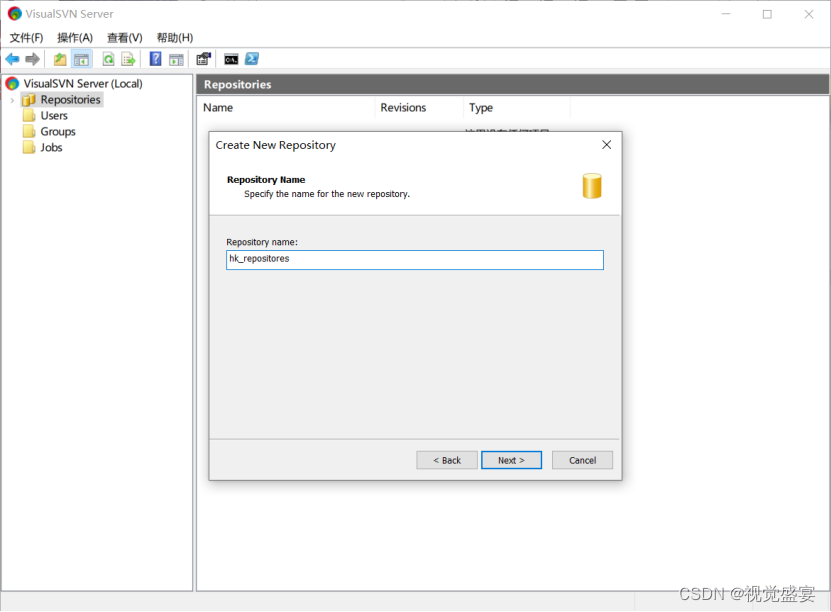Click the Jobs folder icon in tree

pyautogui.click(x=29, y=147)
